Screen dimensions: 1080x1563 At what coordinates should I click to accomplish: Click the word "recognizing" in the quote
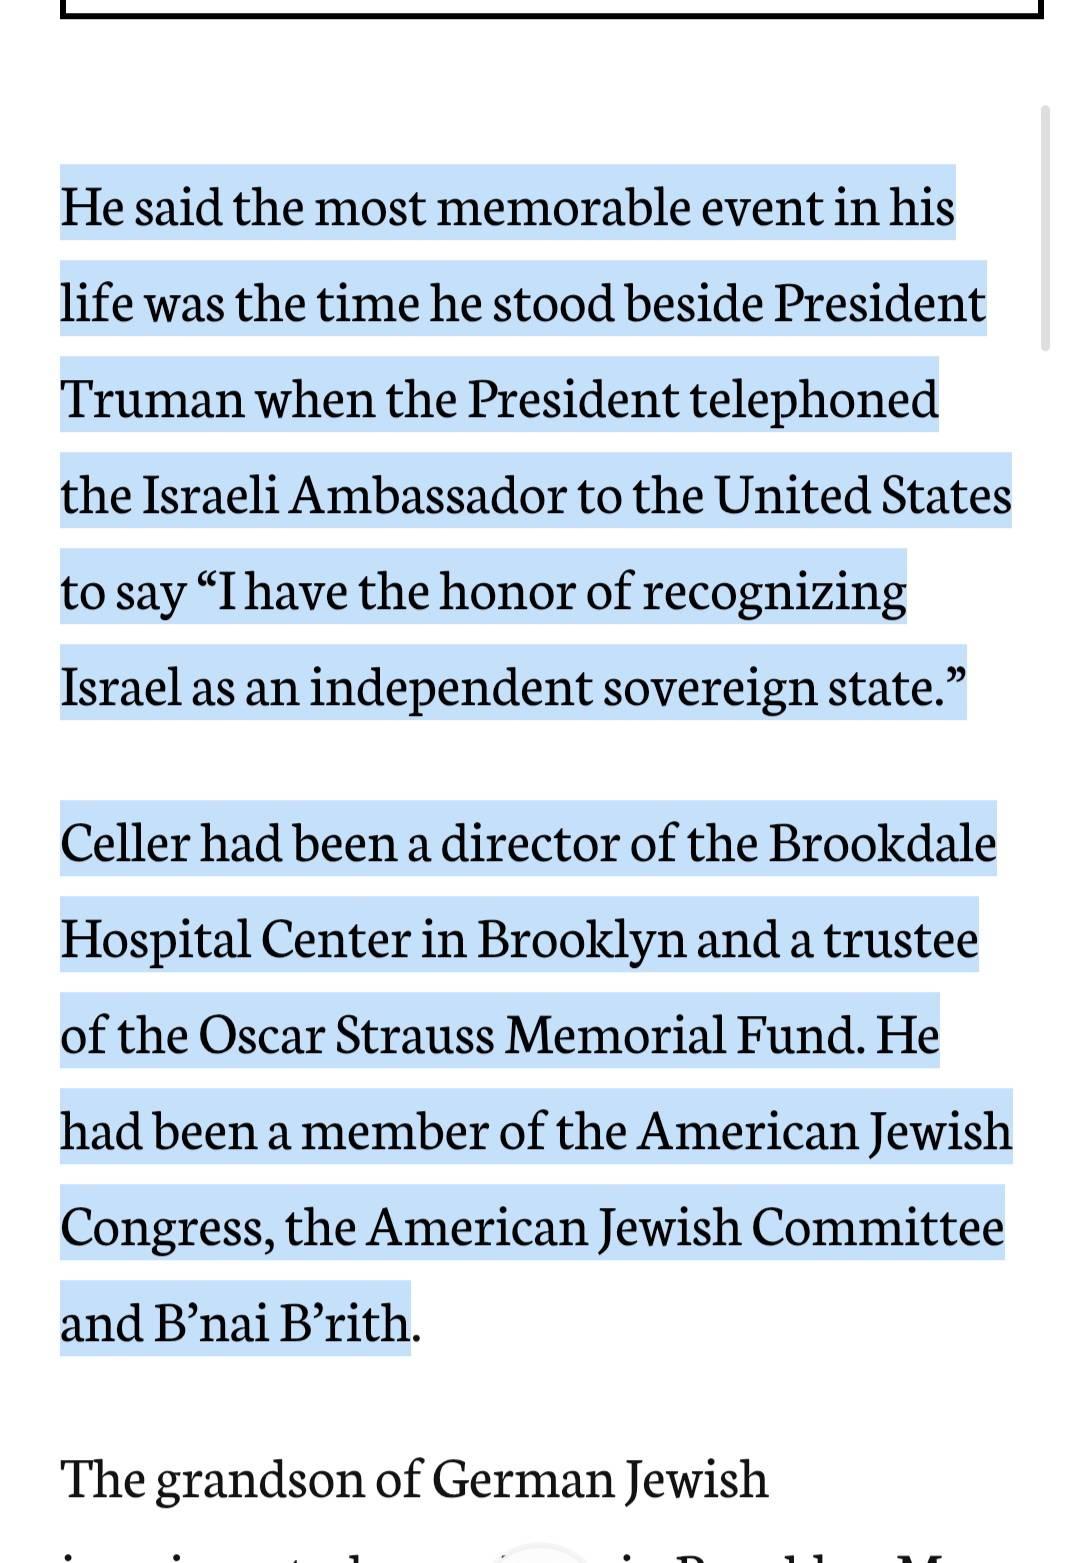pos(774,591)
